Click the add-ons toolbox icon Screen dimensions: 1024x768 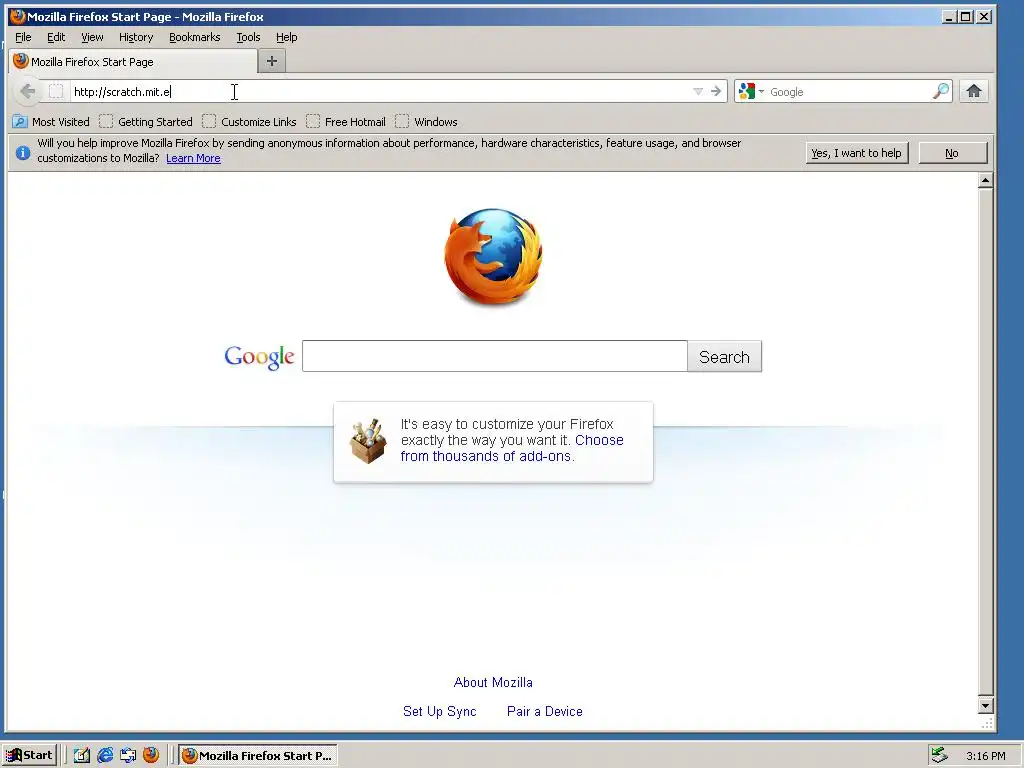click(368, 441)
